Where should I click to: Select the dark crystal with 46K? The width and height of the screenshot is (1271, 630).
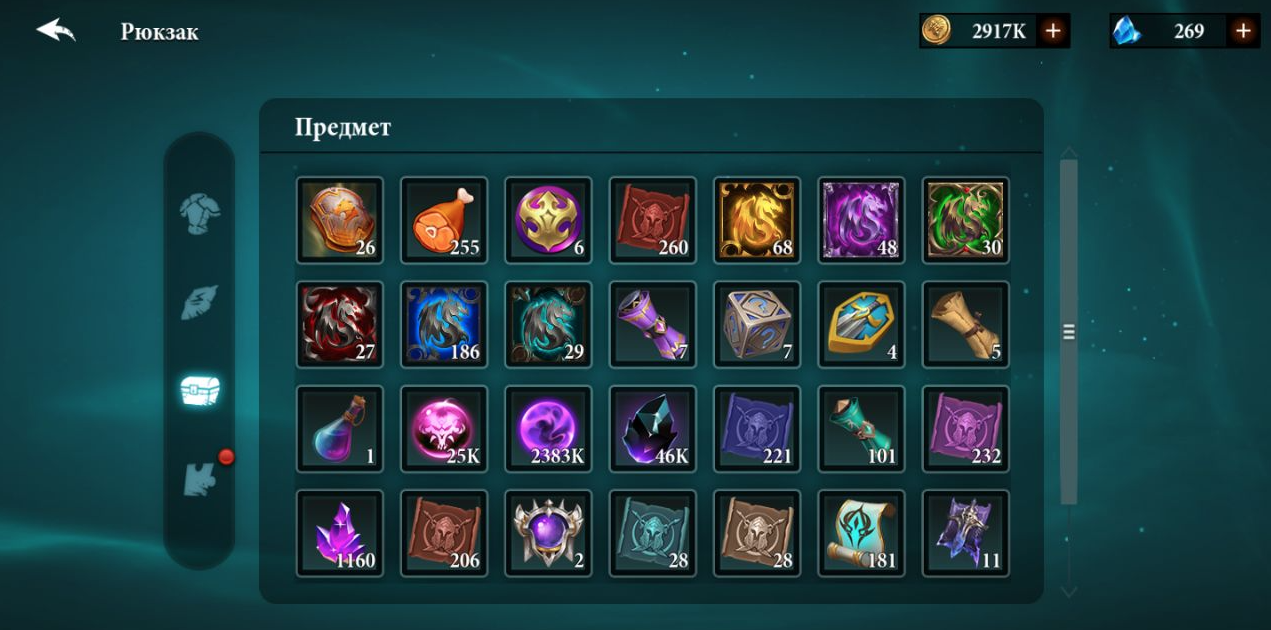coord(653,429)
